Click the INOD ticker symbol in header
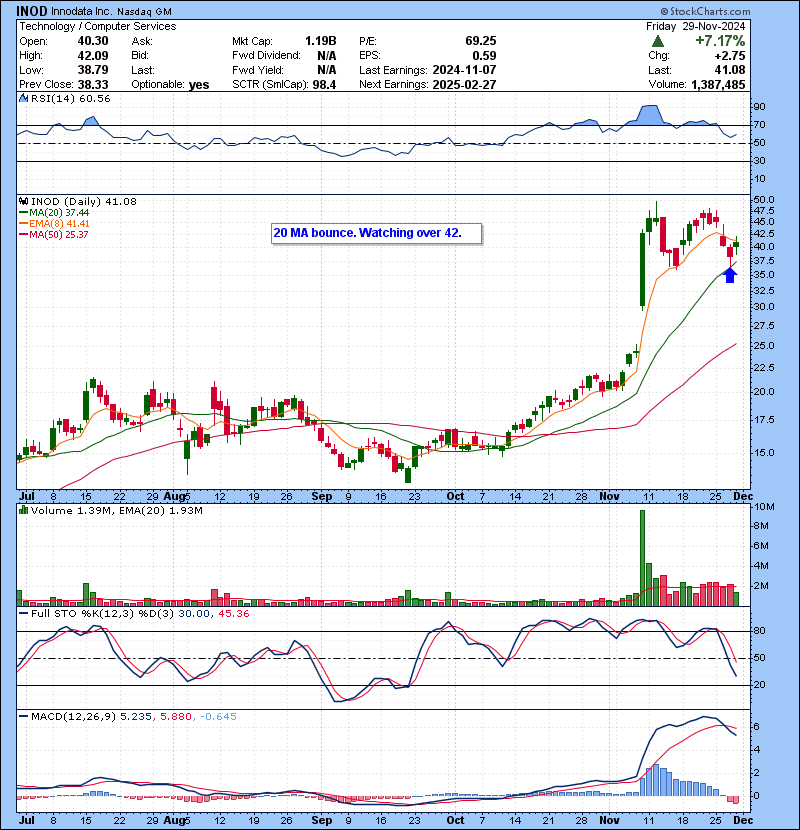The height and width of the screenshot is (830, 800). point(31,11)
